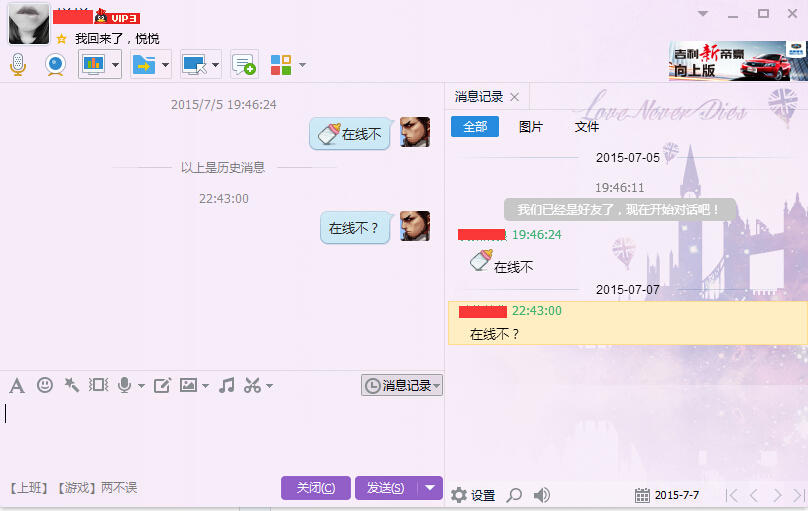Viewport: 808px width, 511px height.
Task: Click into the message input field
Action: coord(222,435)
